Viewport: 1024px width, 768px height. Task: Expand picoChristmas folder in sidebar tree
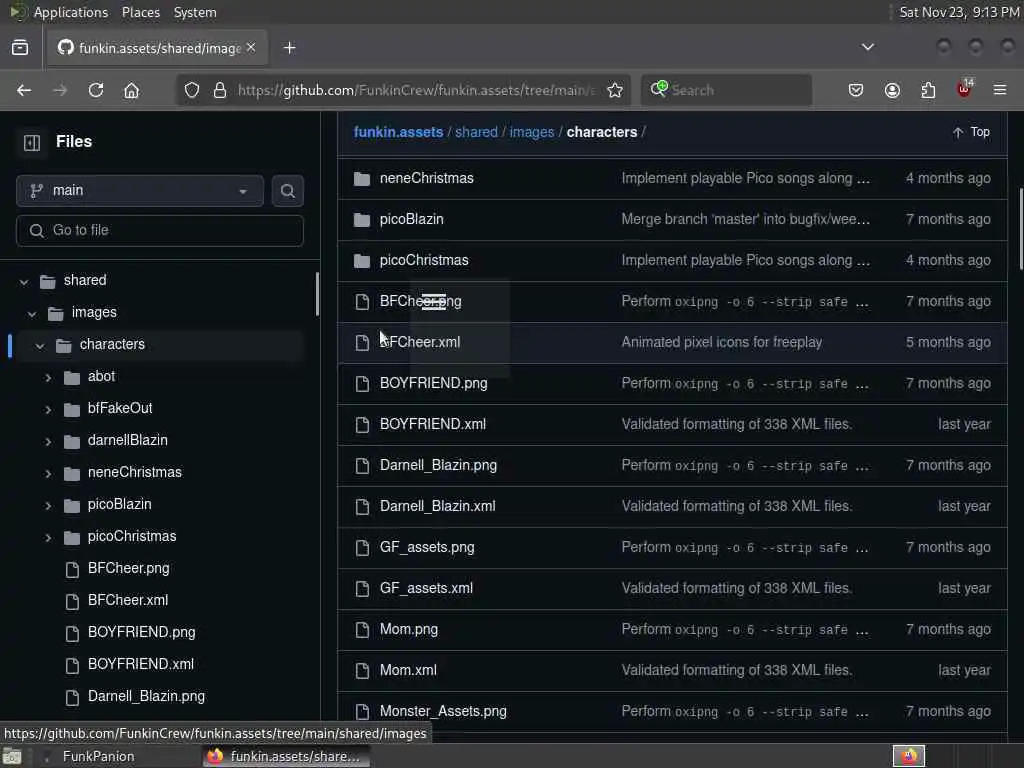48,537
